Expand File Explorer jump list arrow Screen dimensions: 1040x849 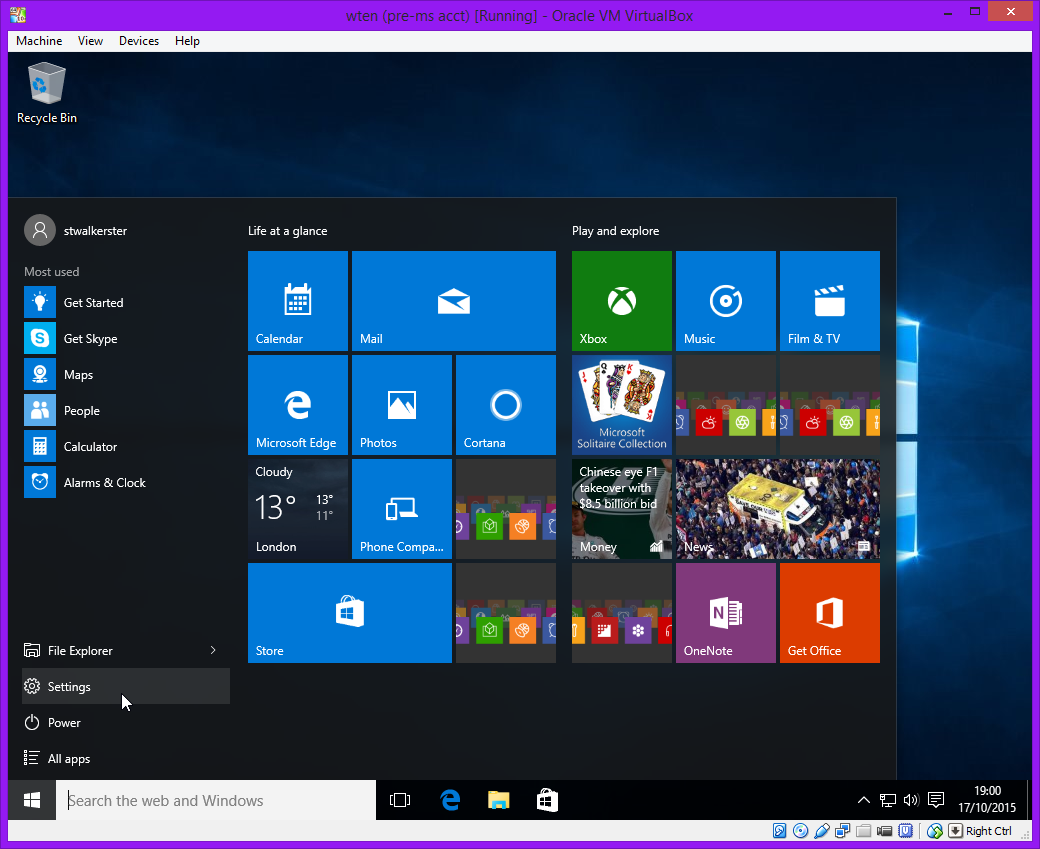click(x=213, y=651)
